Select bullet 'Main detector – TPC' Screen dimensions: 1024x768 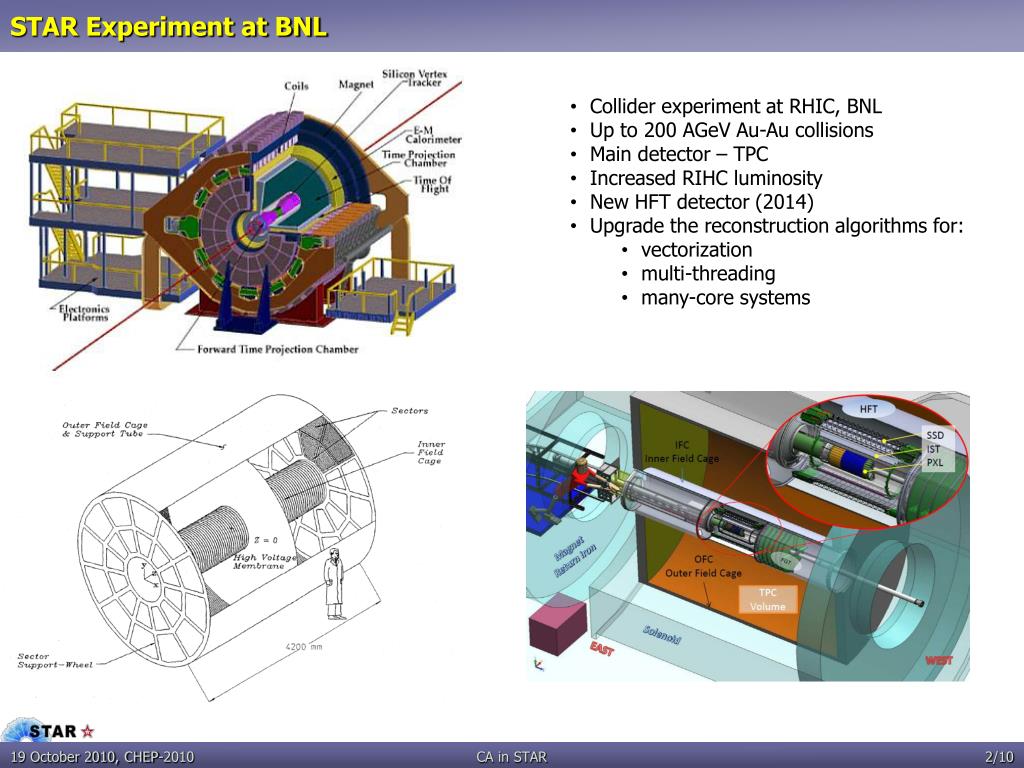pyautogui.click(x=679, y=154)
